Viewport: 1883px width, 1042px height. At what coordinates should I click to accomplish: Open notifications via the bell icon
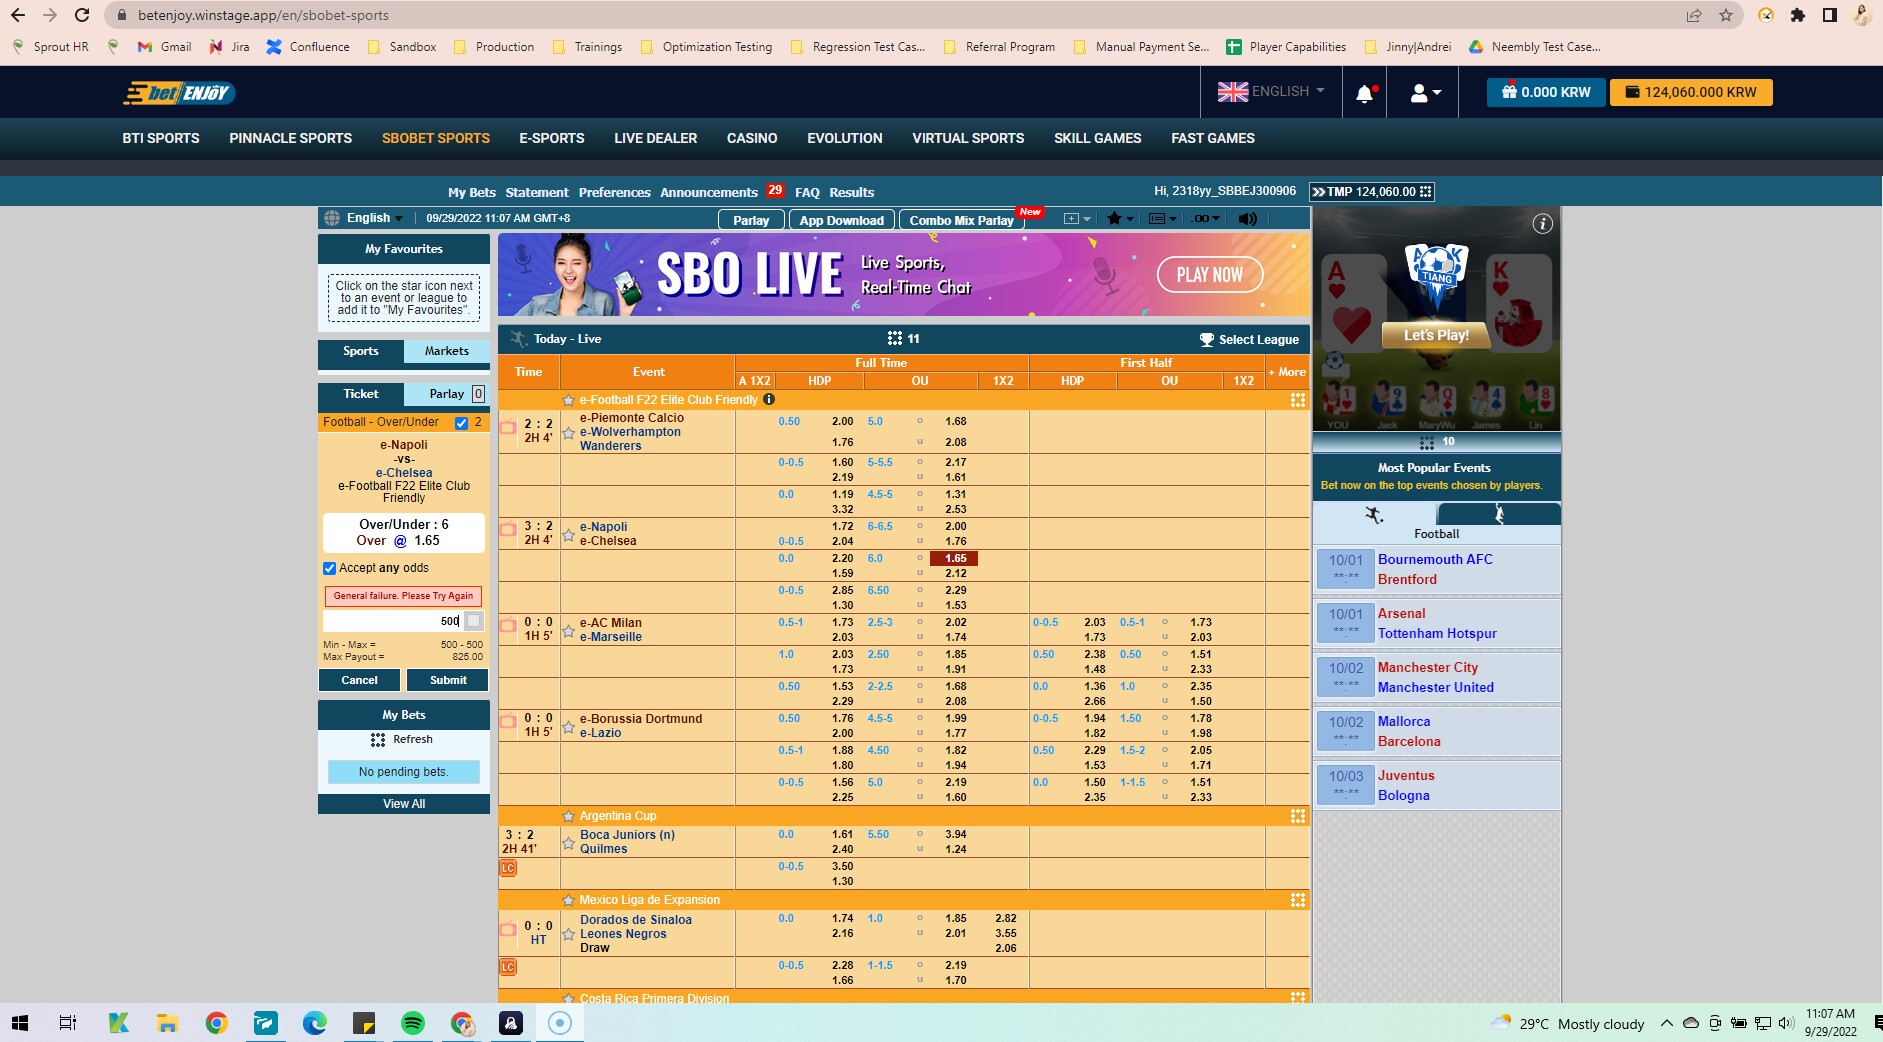pos(1364,92)
